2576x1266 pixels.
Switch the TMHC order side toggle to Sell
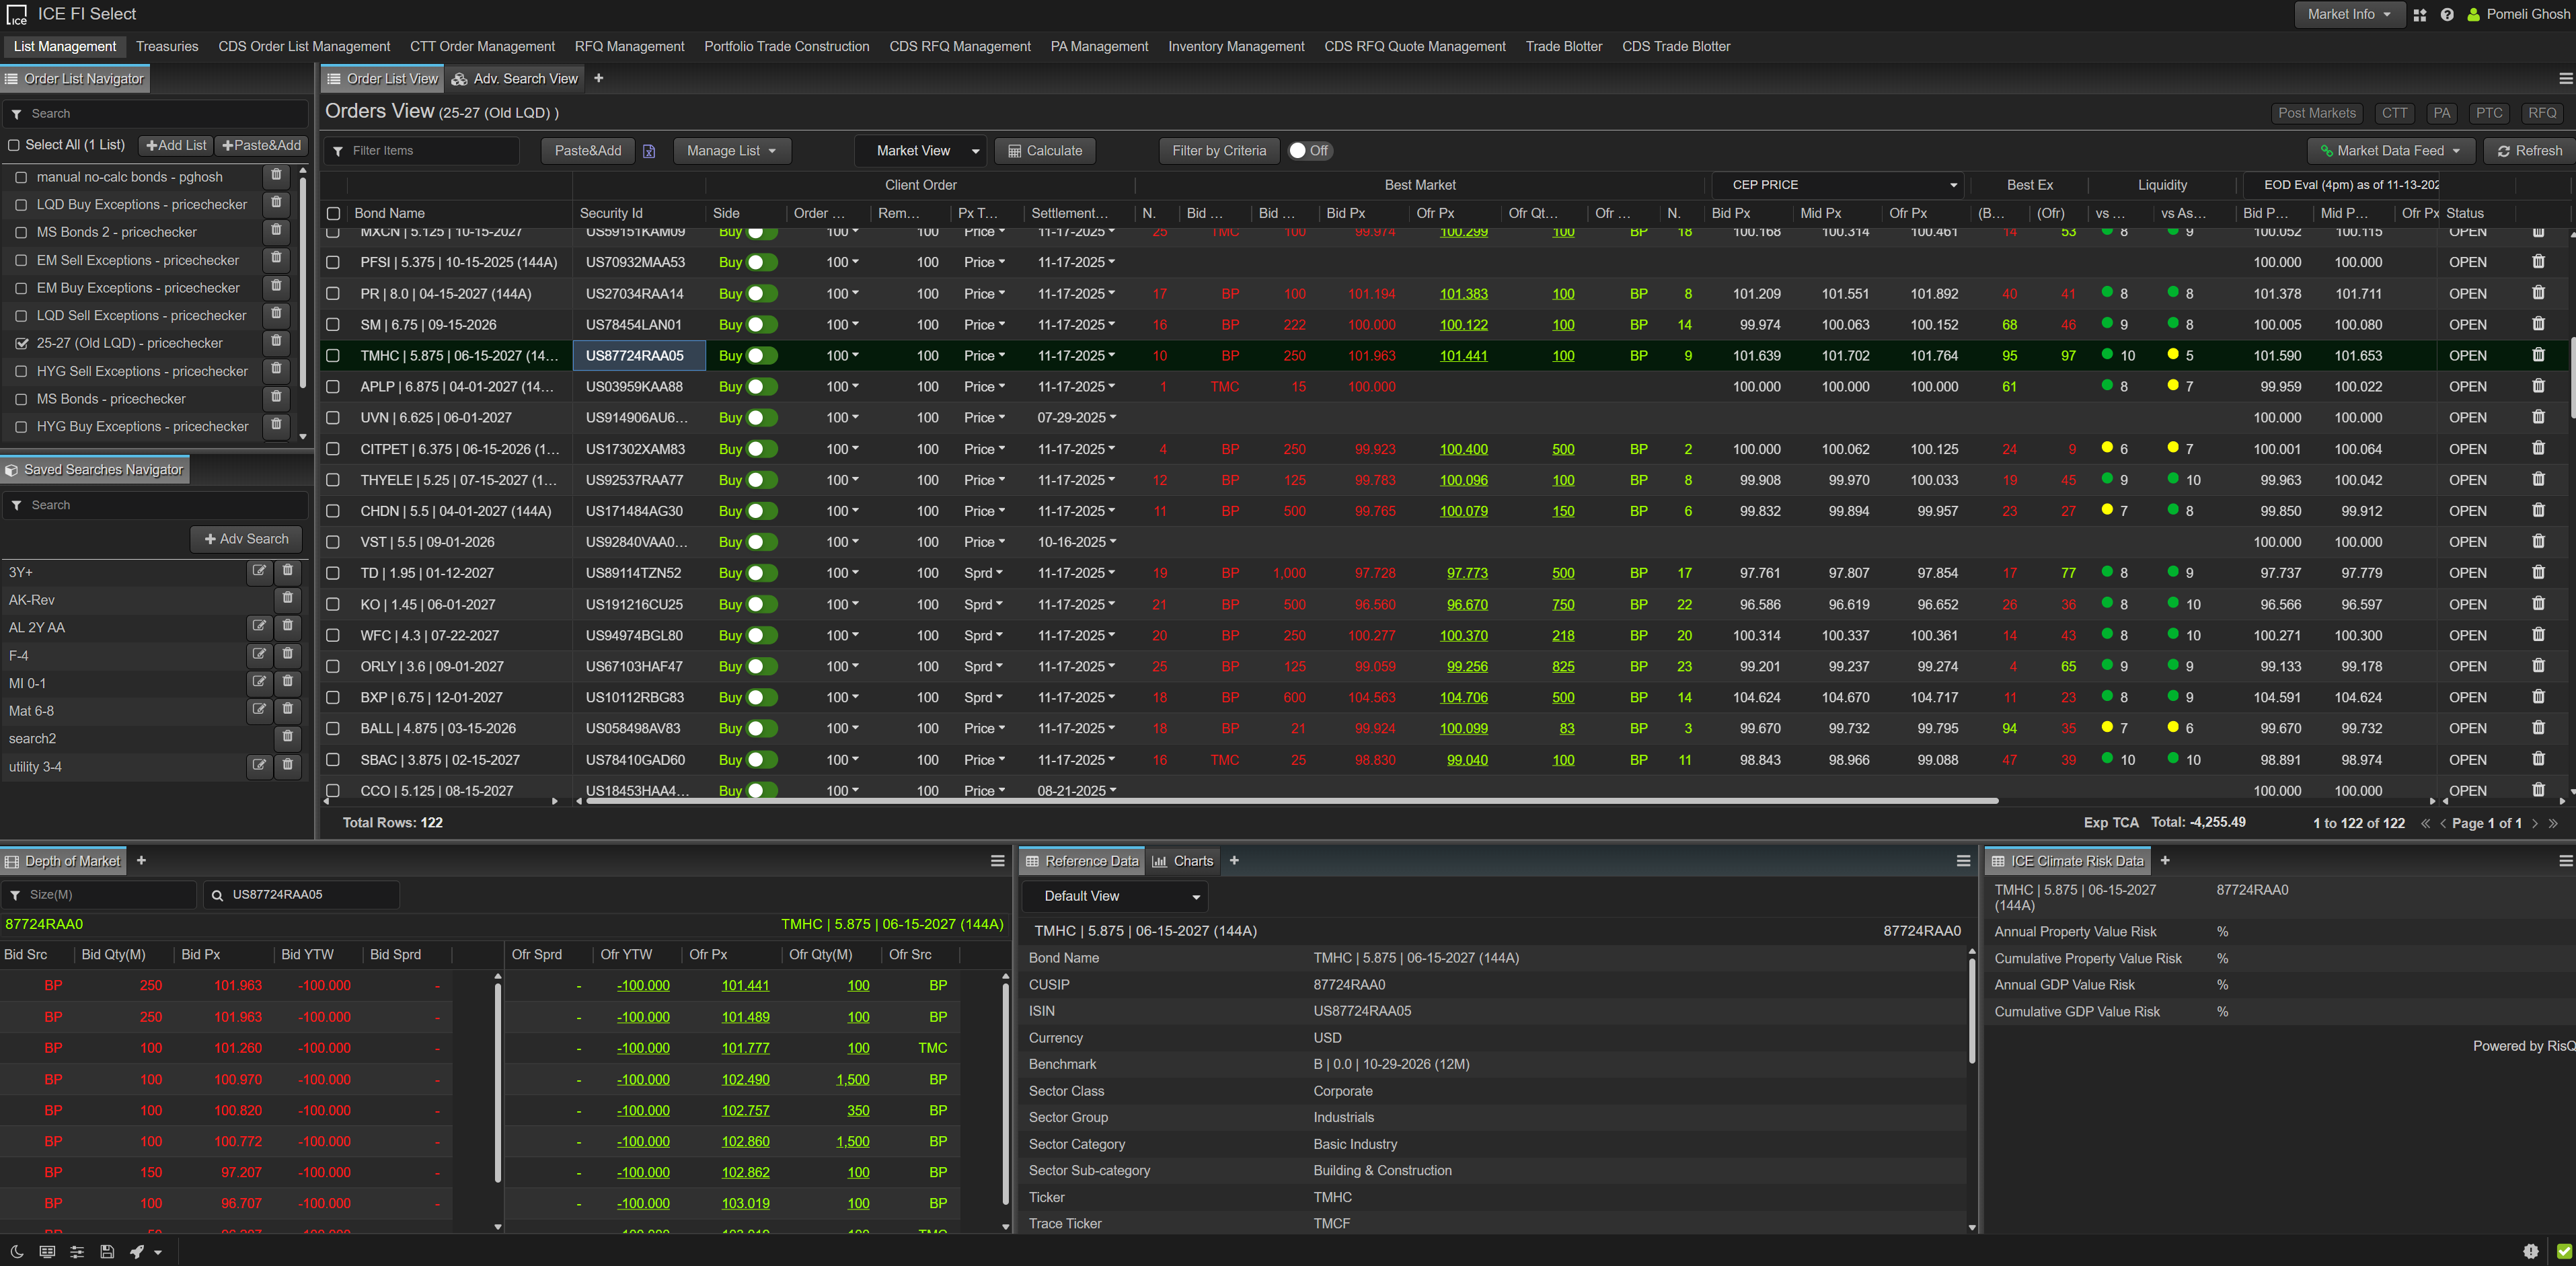[x=762, y=355]
